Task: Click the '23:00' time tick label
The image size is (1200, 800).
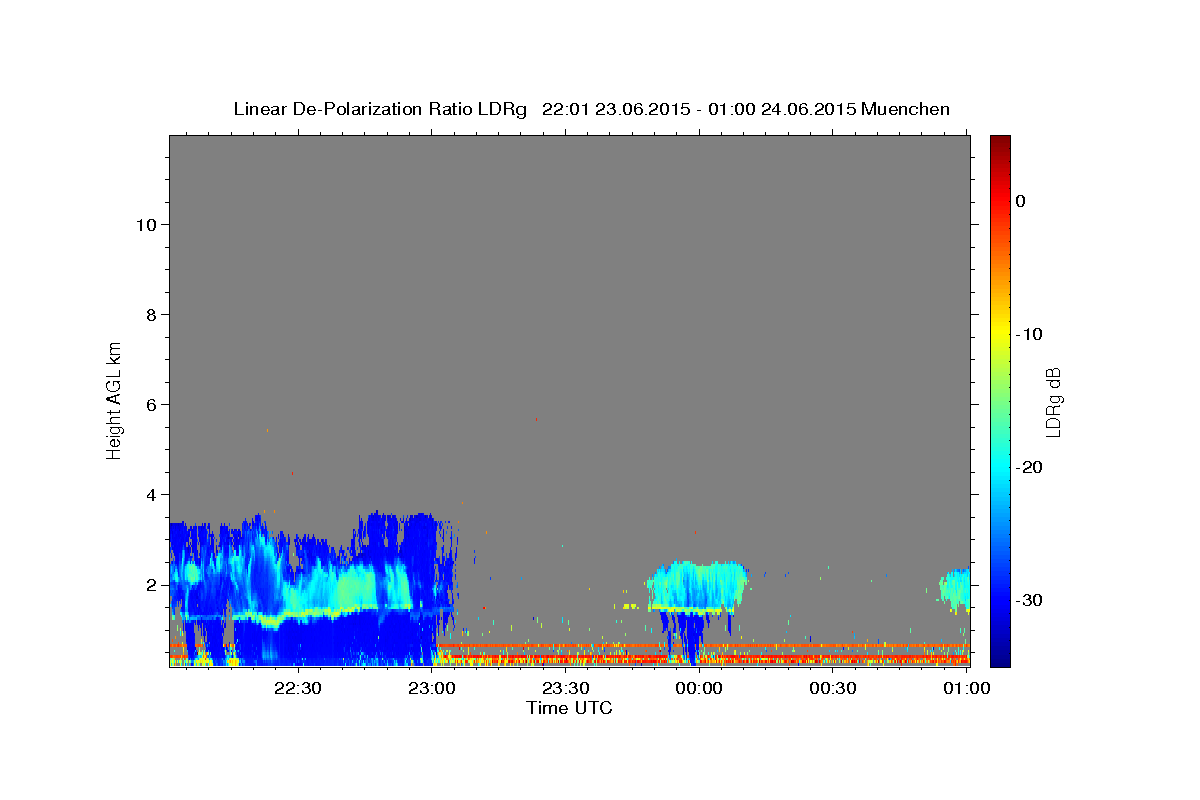Action: coord(432,688)
